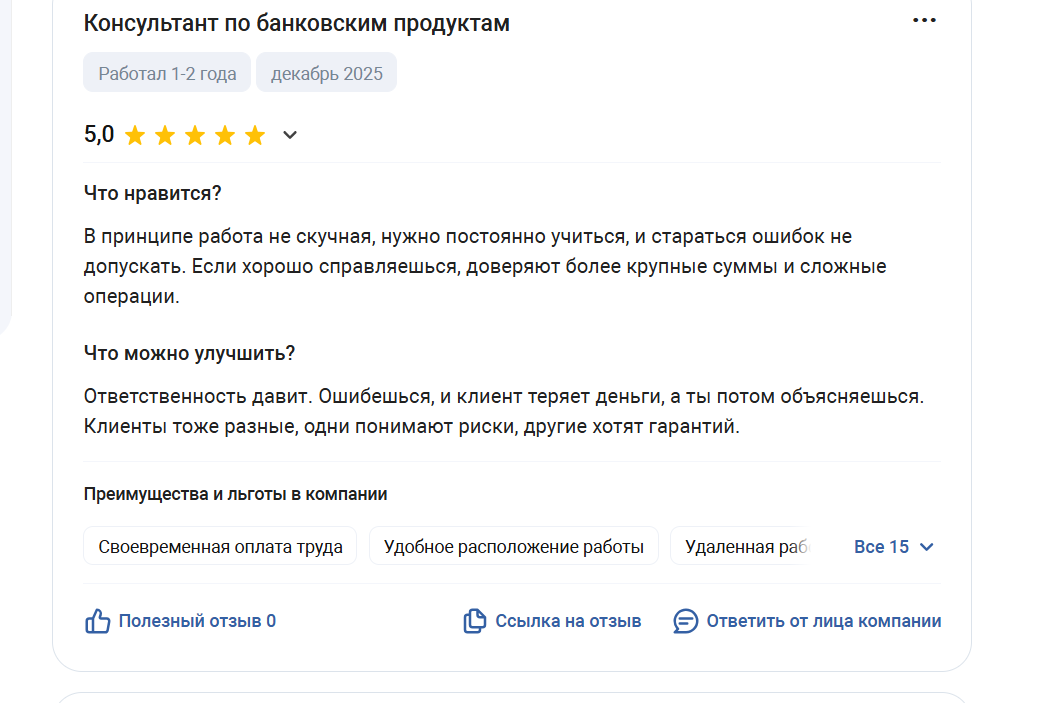Click "Все 15" to show all benefits
Image resolution: width=1045 pixels, height=703 pixels.
(881, 547)
